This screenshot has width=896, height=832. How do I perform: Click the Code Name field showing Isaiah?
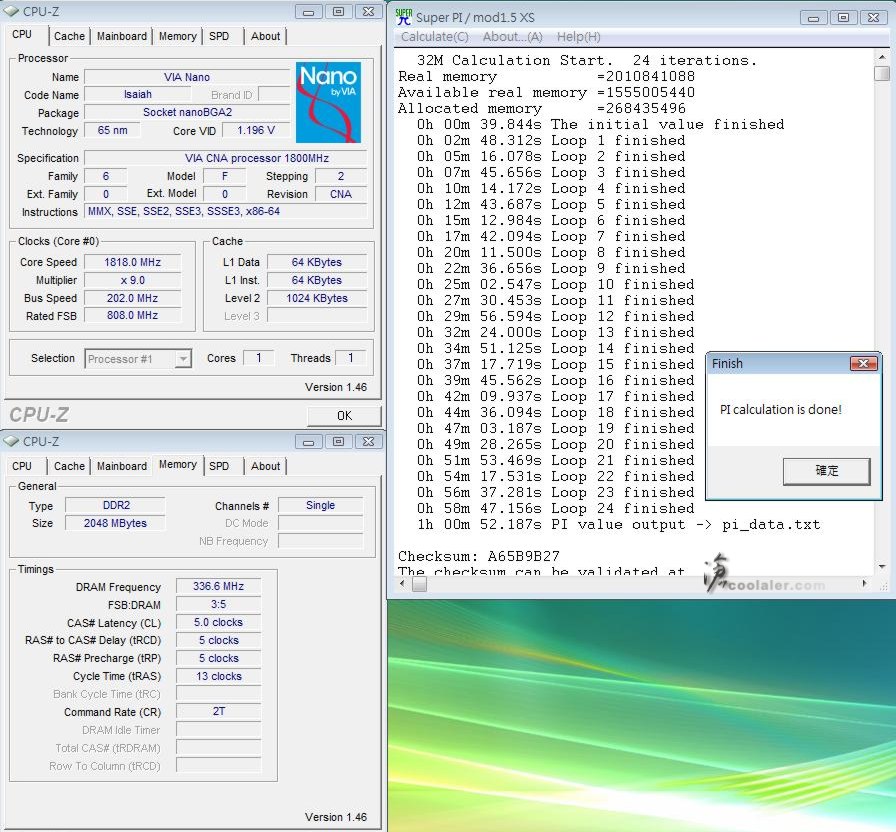pos(138,94)
